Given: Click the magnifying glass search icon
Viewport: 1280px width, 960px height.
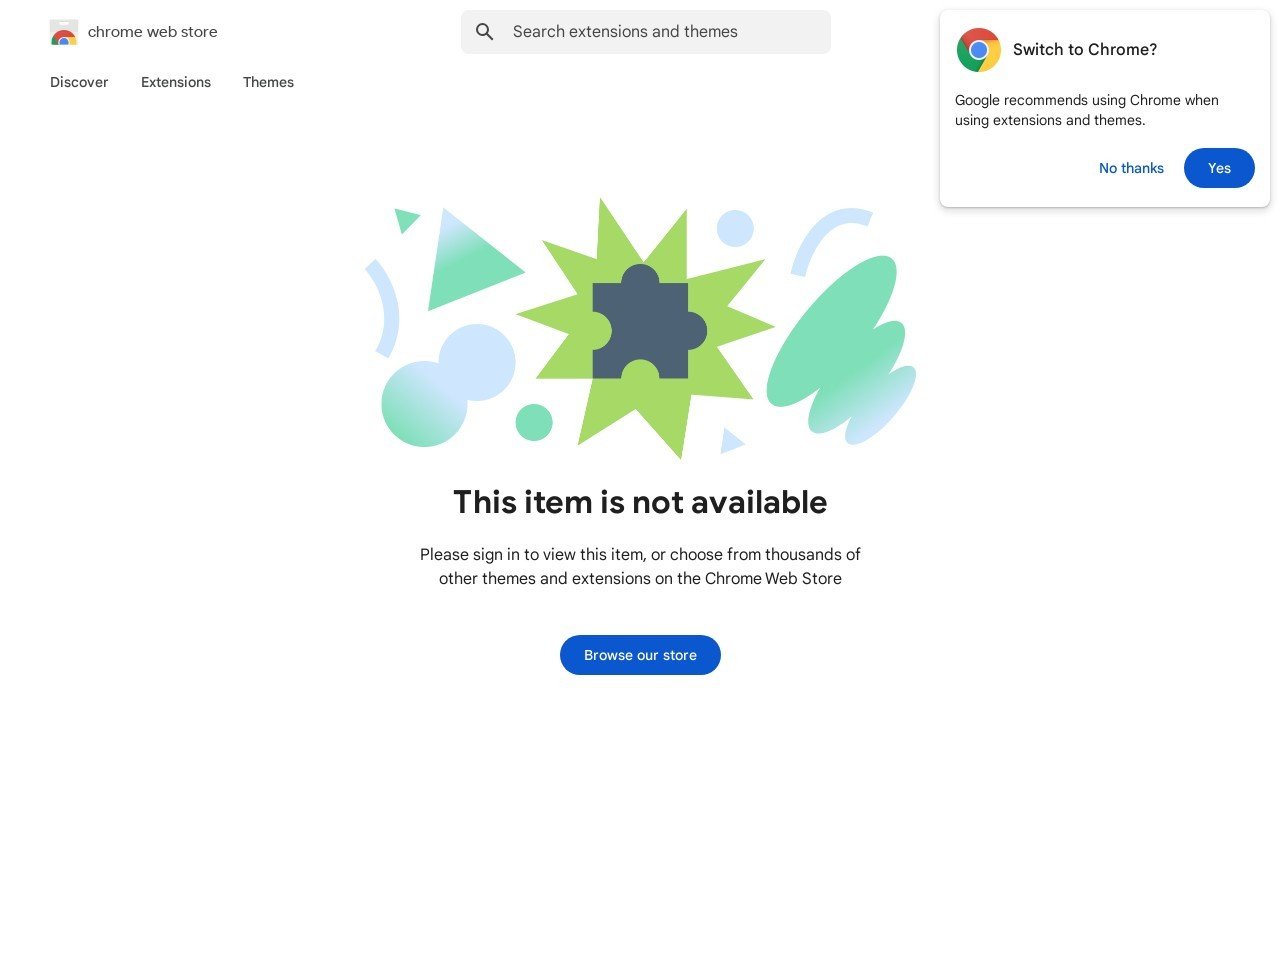Looking at the screenshot, I should click(x=485, y=32).
